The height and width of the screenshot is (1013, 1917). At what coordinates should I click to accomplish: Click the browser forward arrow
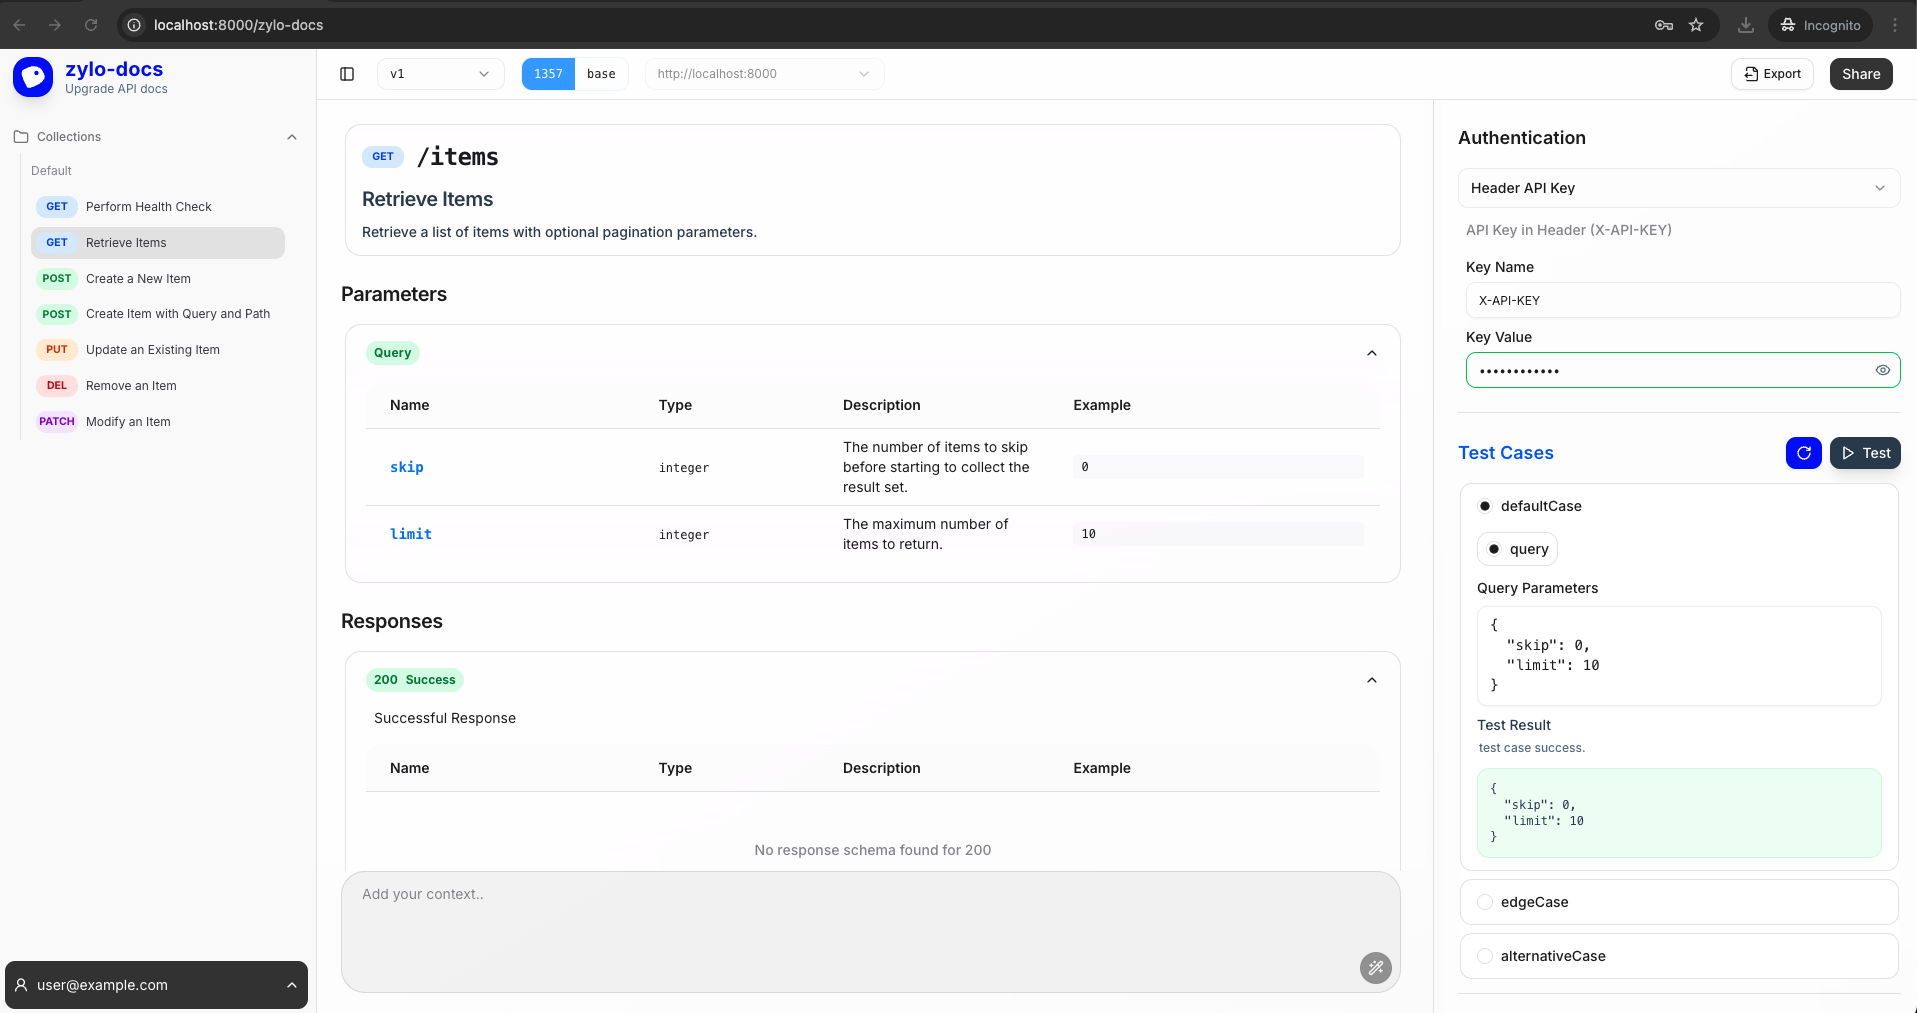click(x=55, y=25)
